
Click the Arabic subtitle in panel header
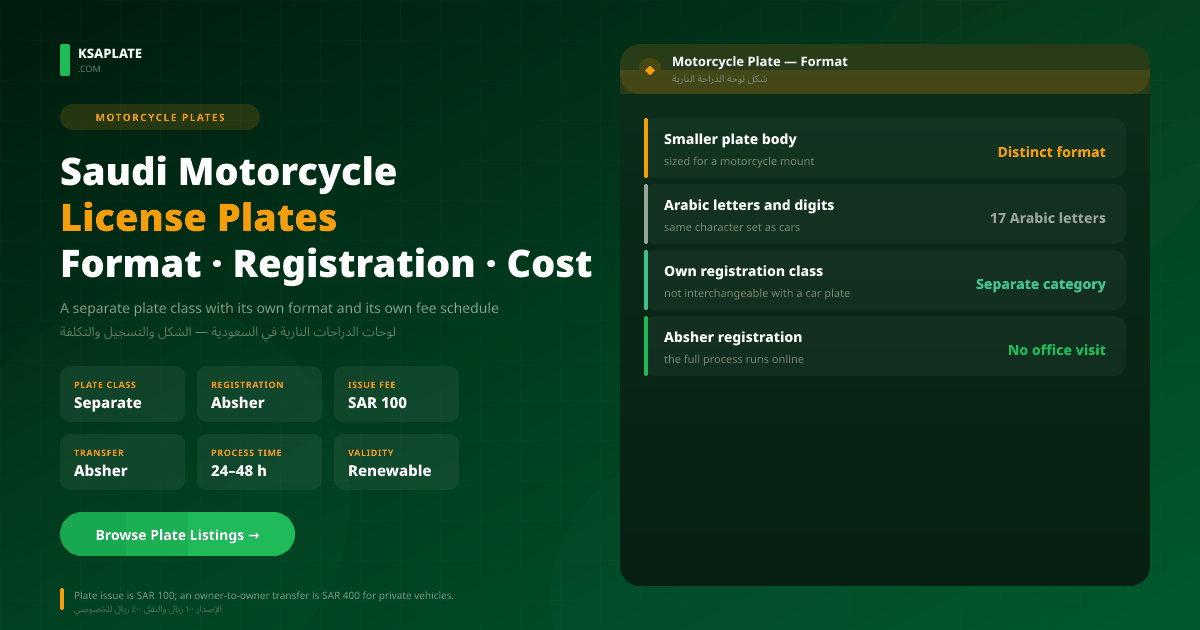pyautogui.click(x=720, y=79)
